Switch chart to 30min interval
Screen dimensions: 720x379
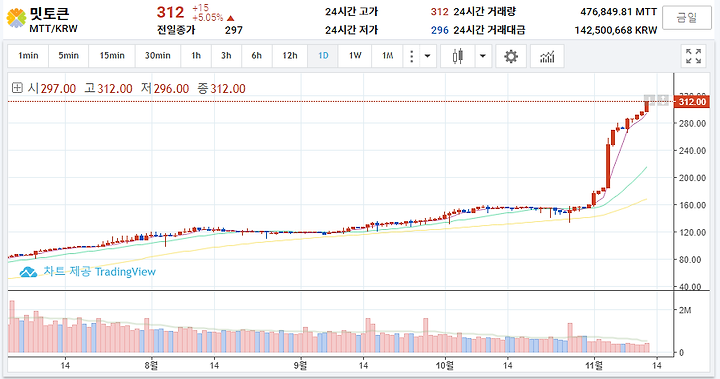click(158, 56)
